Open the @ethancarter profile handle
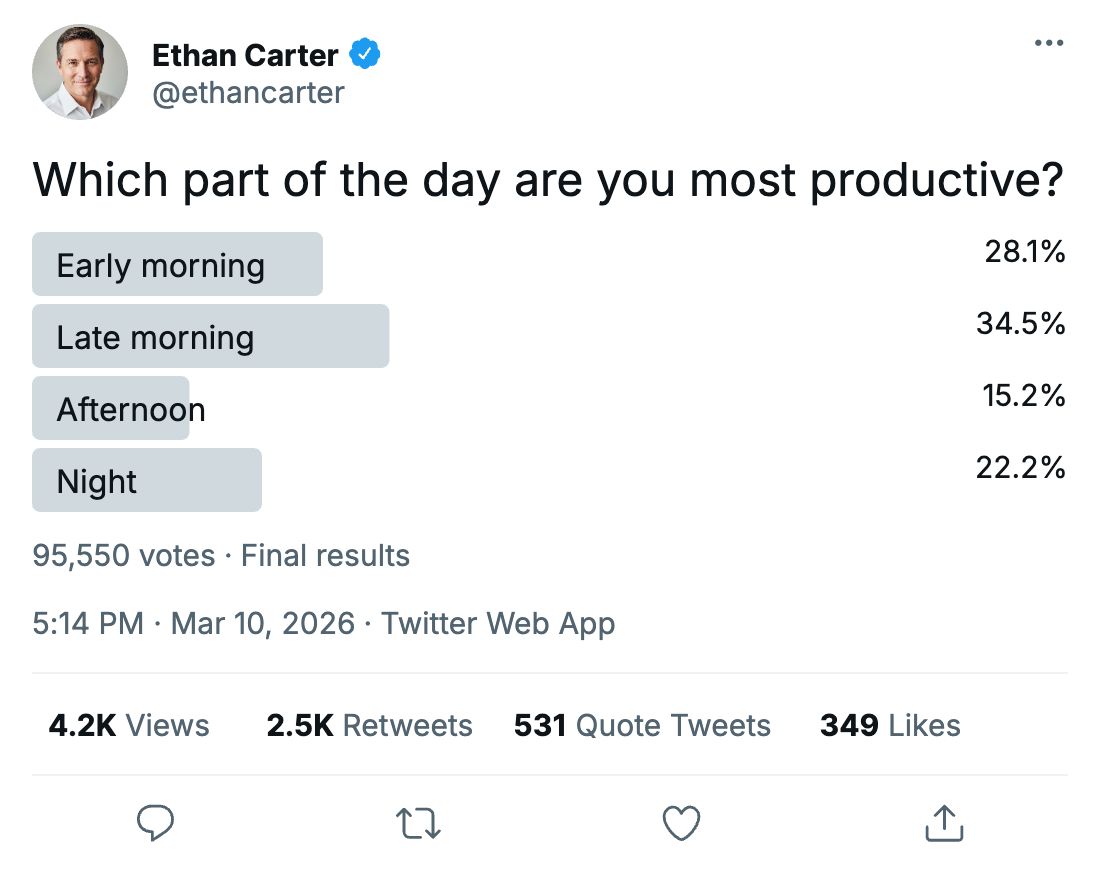 [x=248, y=93]
